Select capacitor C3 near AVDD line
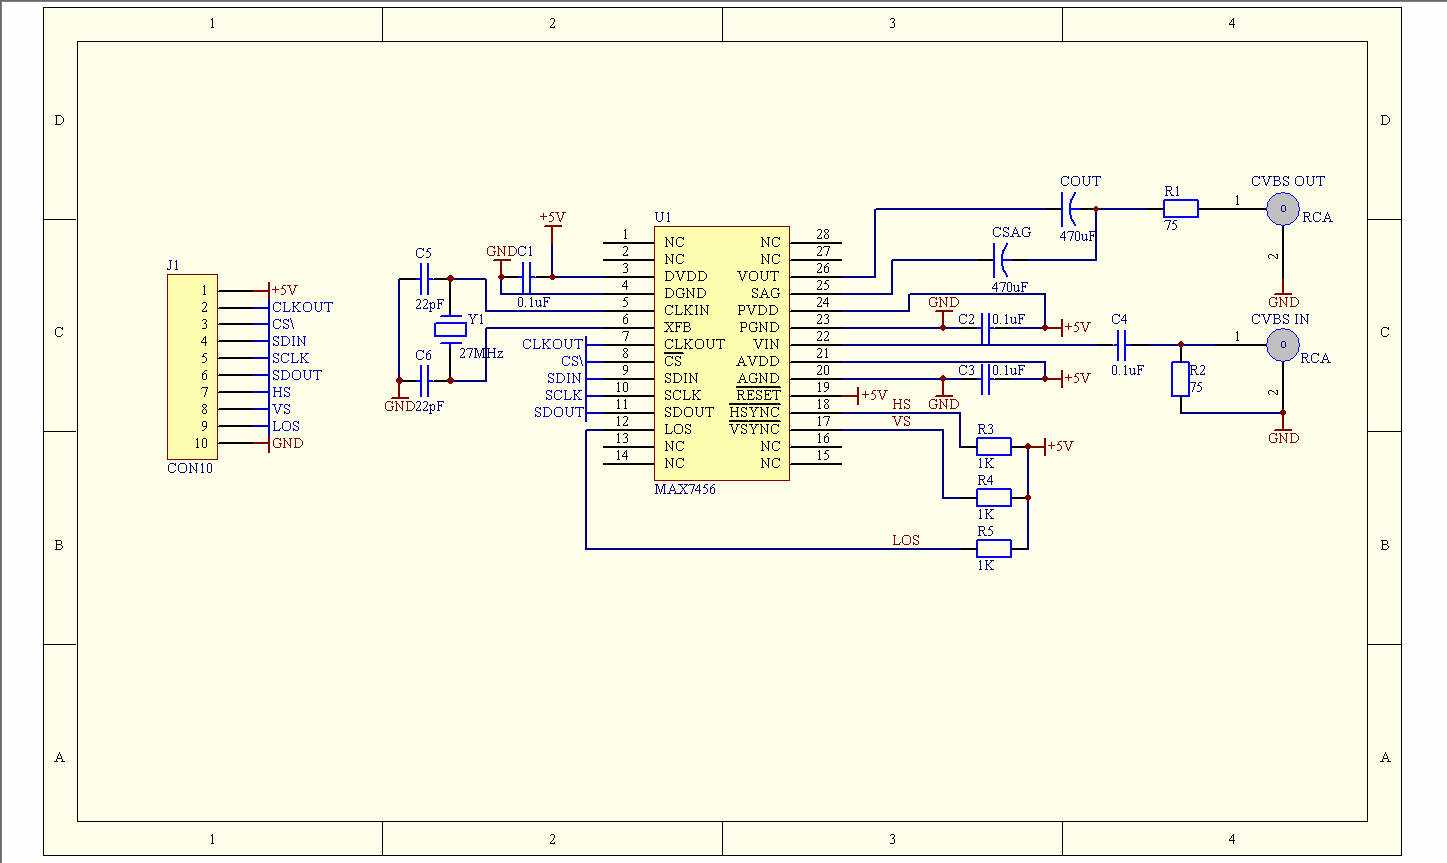This screenshot has width=1447, height=863. [x=986, y=378]
